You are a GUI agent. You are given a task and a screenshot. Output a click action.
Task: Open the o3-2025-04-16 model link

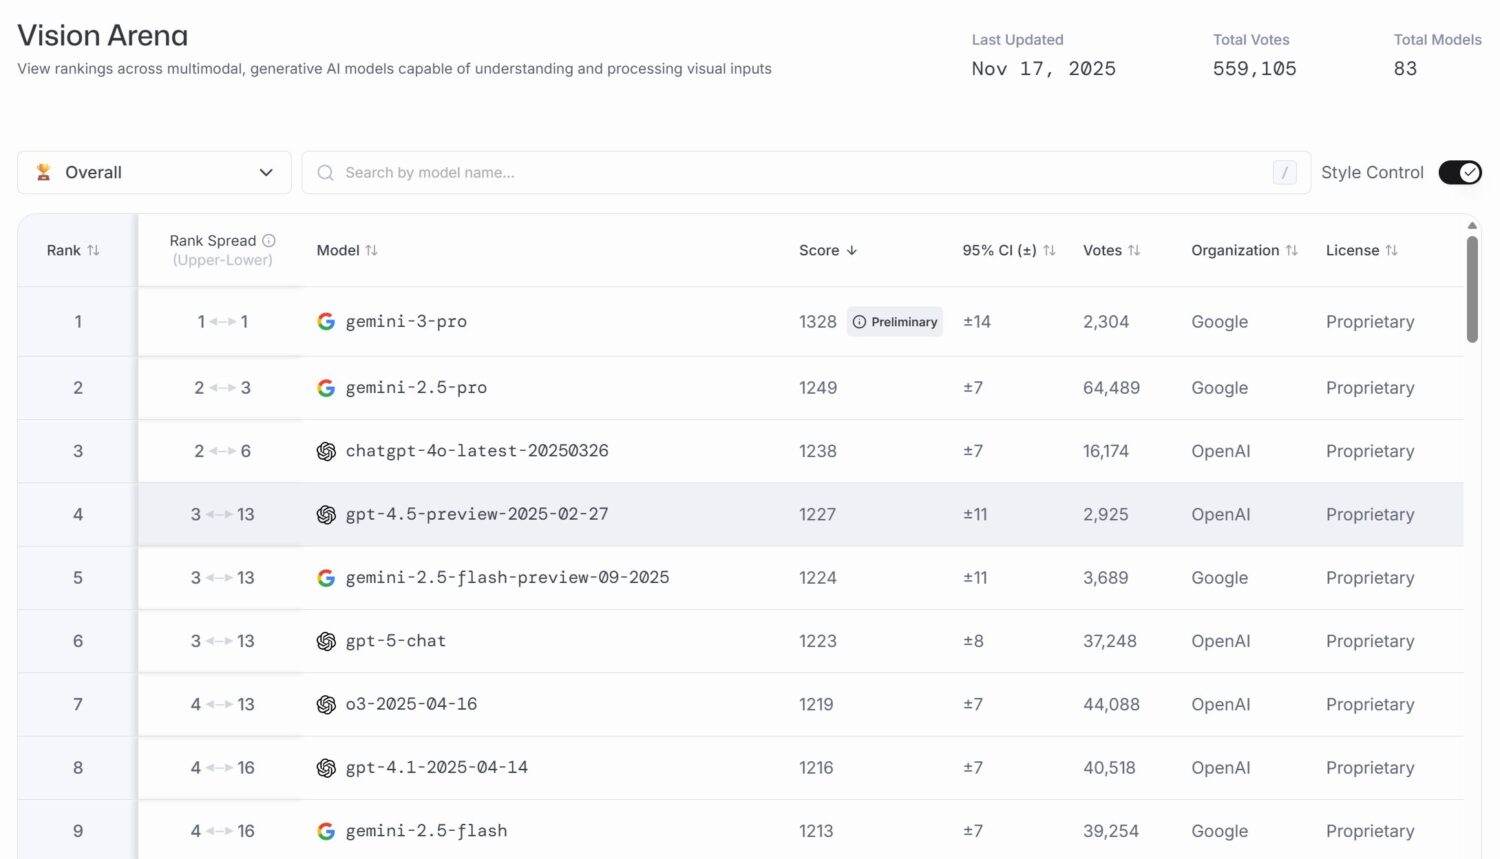(411, 704)
